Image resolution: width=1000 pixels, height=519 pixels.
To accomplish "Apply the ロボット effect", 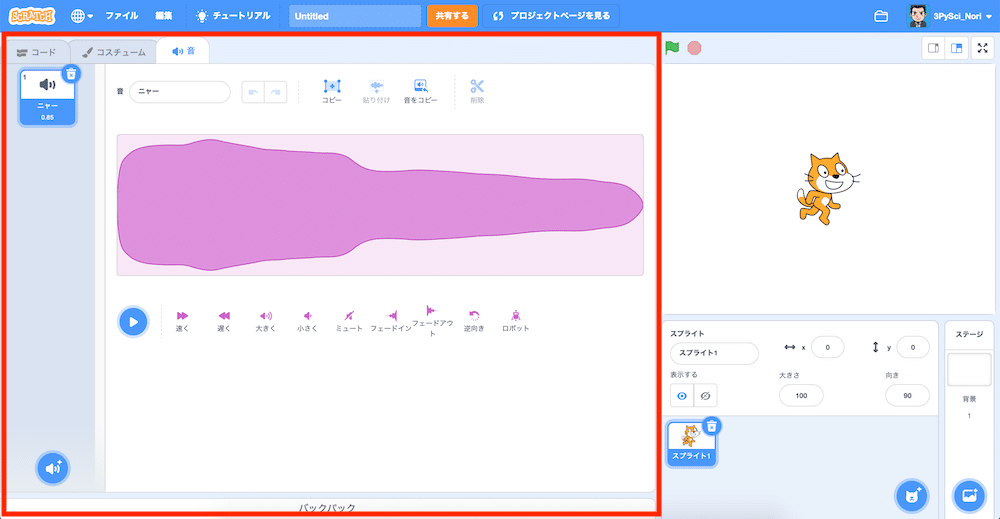I will (x=515, y=321).
